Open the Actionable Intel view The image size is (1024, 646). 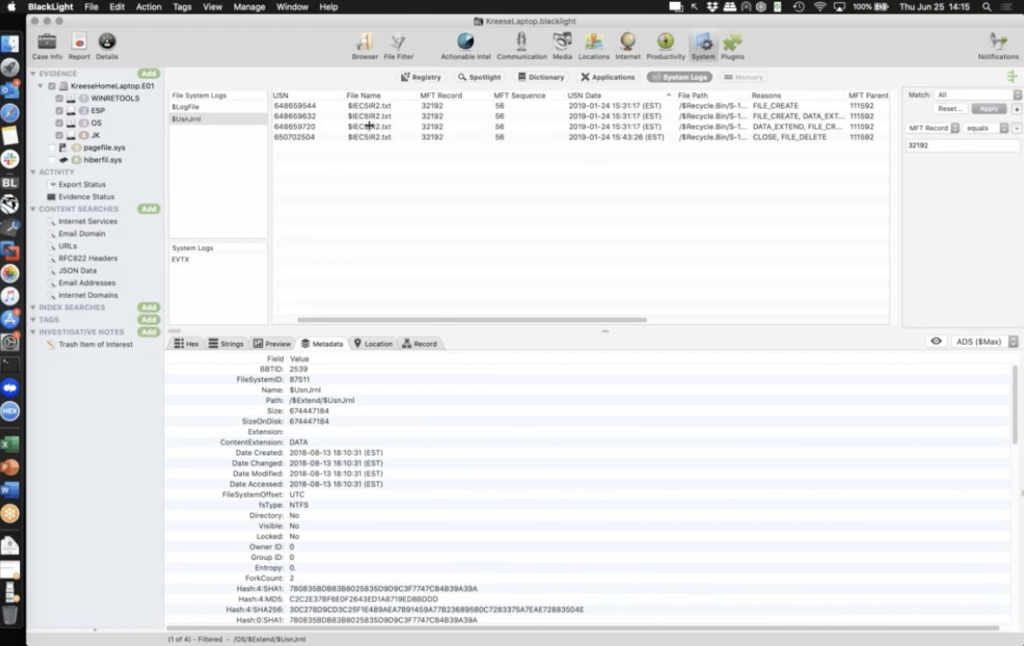(465, 46)
